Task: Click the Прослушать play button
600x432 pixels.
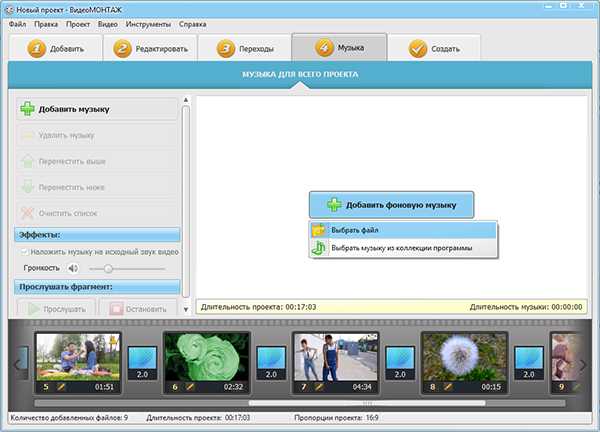Action: click(55, 308)
